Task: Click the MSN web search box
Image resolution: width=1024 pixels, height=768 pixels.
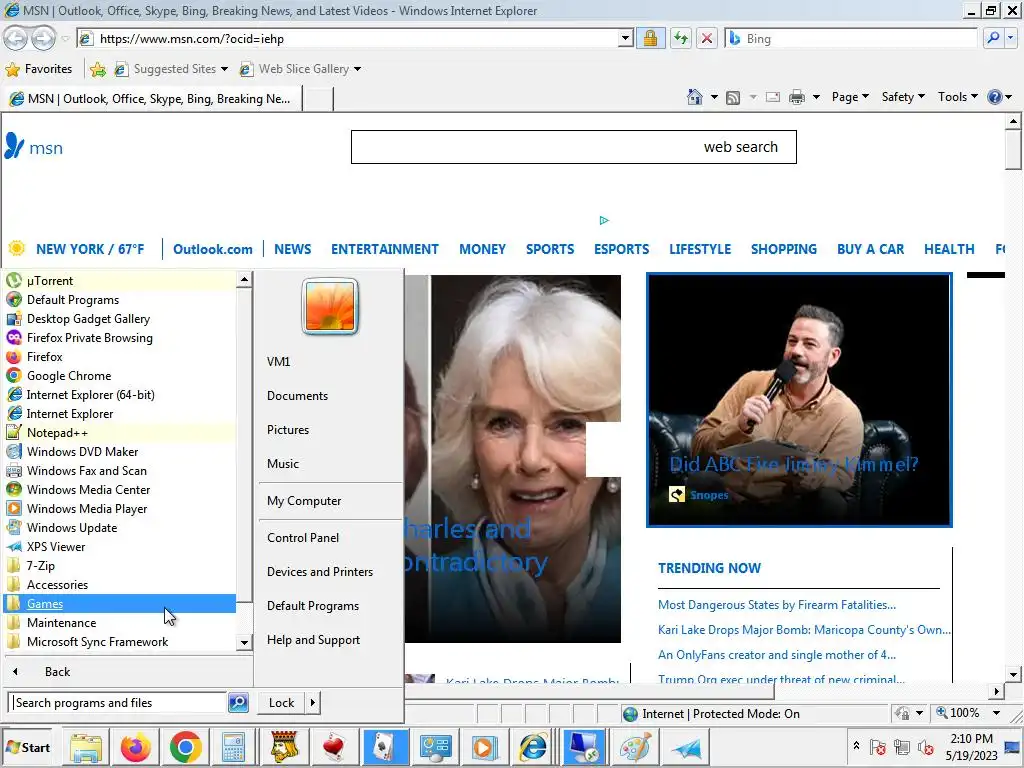Action: 573,147
